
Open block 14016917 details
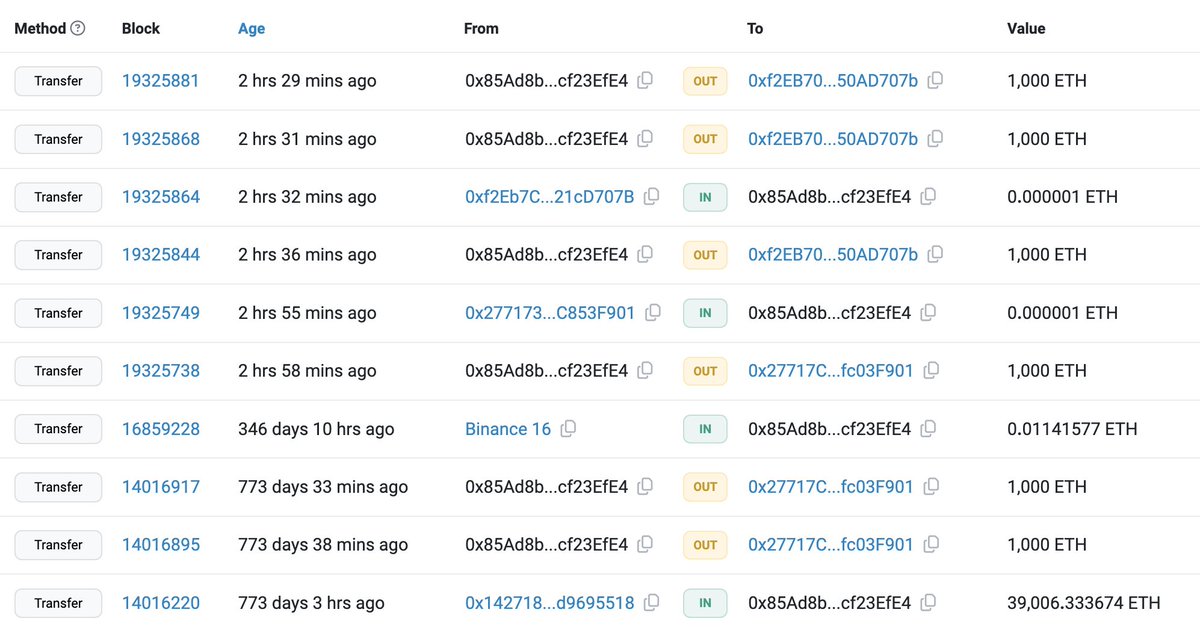[x=161, y=487]
